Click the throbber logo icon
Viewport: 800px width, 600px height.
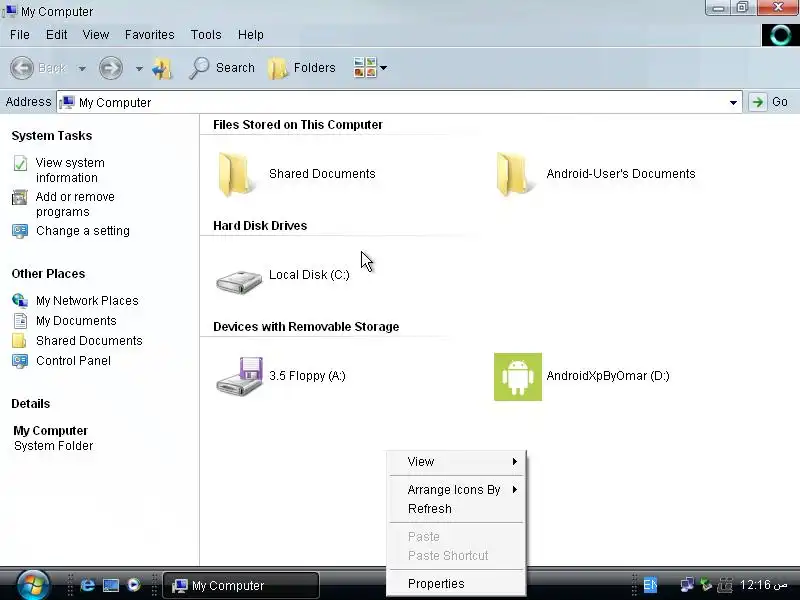tap(780, 35)
